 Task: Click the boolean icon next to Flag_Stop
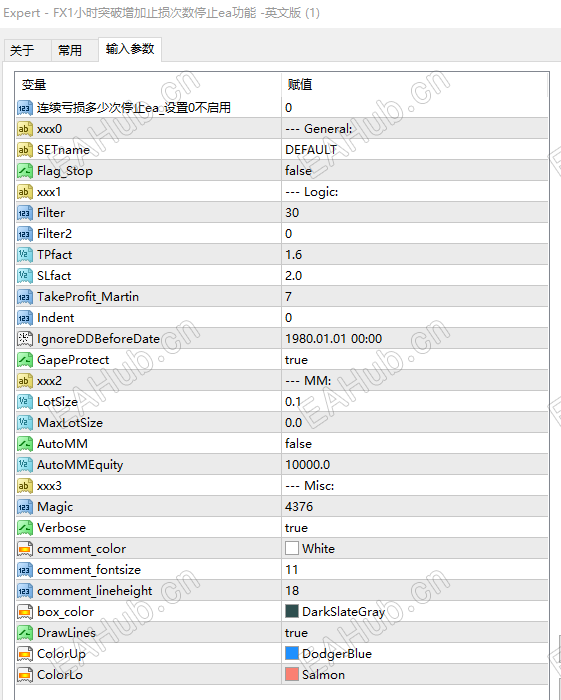pos(25,171)
